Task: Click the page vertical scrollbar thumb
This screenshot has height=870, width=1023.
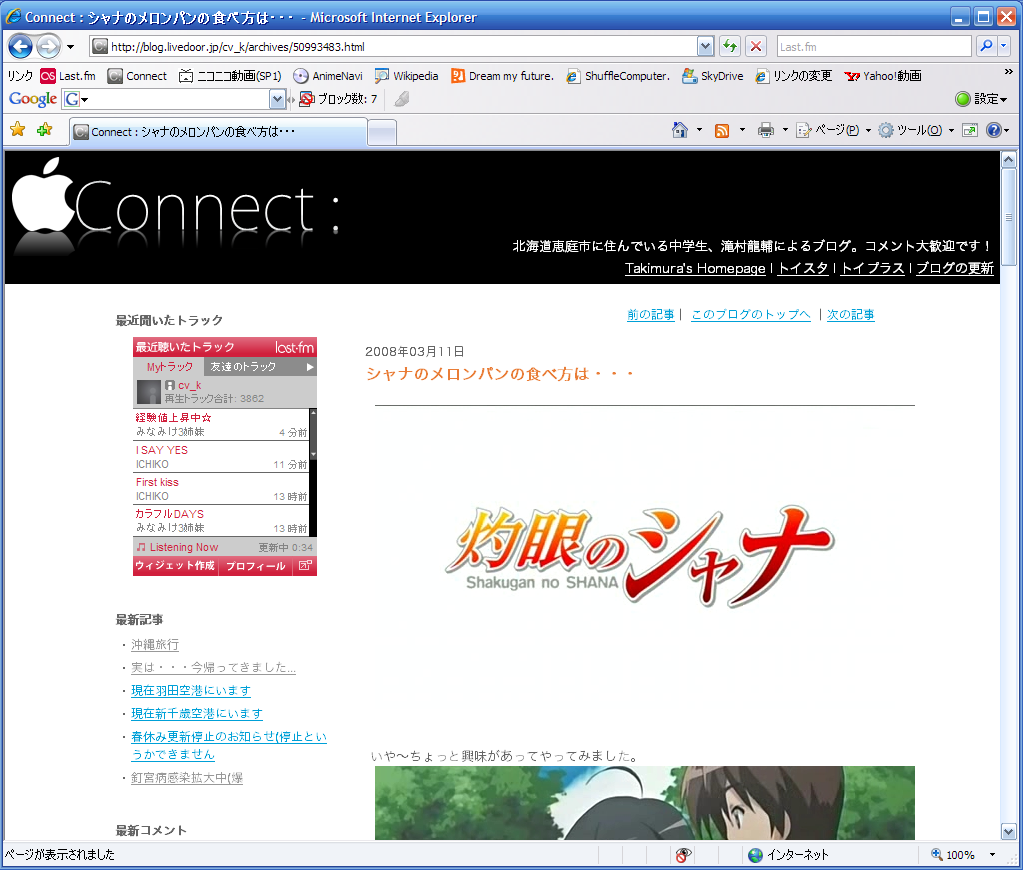Action: [1008, 217]
